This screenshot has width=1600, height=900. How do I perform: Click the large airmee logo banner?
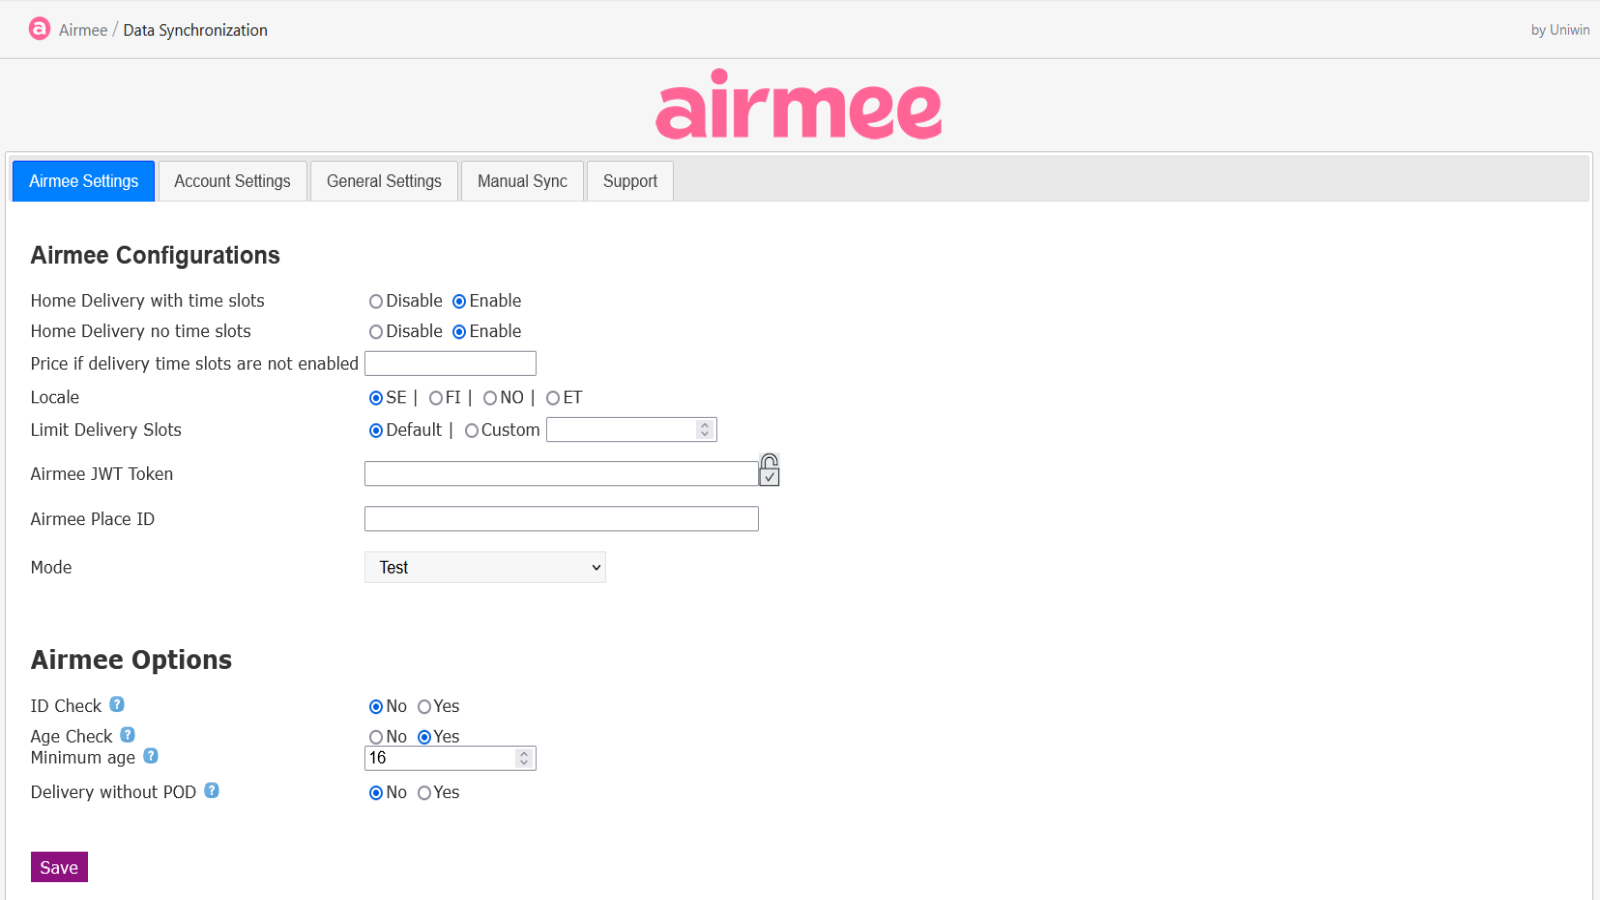click(x=798, y=104)
